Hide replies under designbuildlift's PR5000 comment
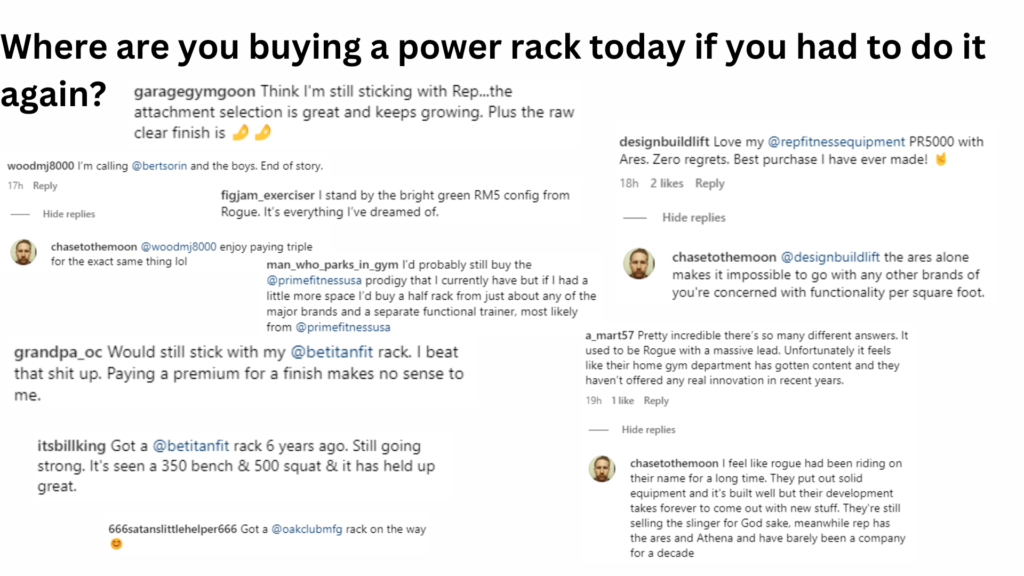Screen dimensions: 1024x576 point(693,217)
